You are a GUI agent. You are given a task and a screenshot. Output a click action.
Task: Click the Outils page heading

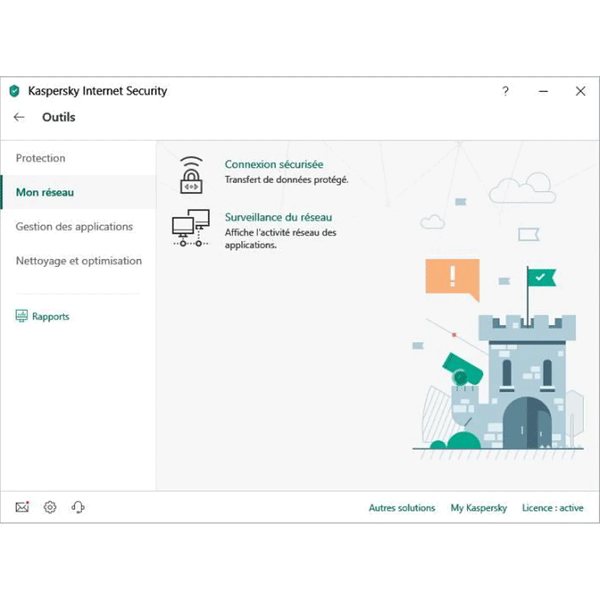point(59,117)
